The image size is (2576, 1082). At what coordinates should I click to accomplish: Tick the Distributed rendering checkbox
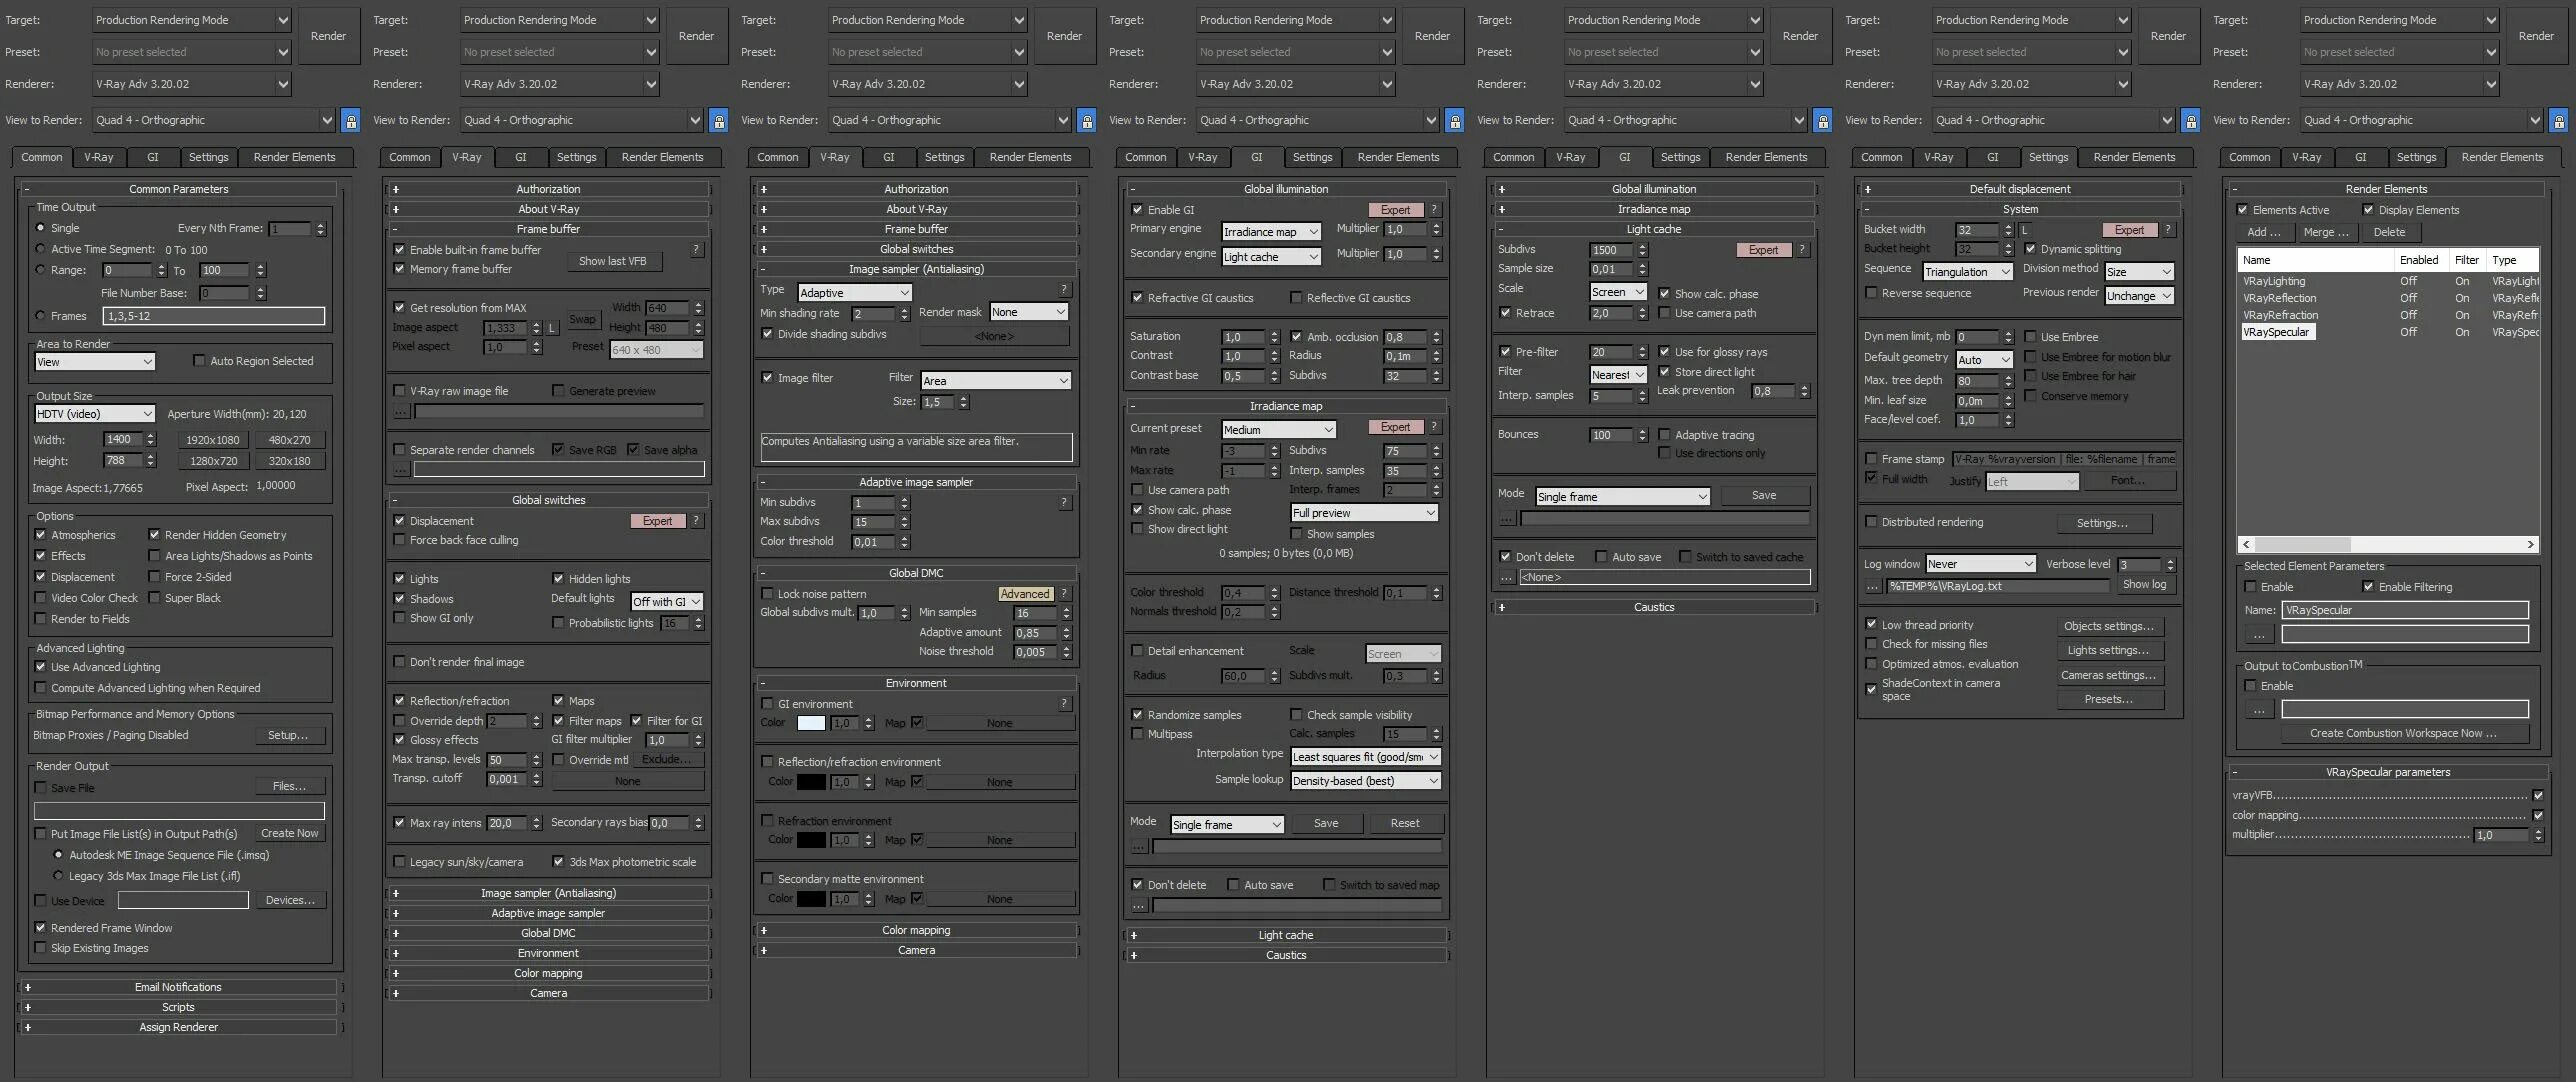coord(1871,522)
